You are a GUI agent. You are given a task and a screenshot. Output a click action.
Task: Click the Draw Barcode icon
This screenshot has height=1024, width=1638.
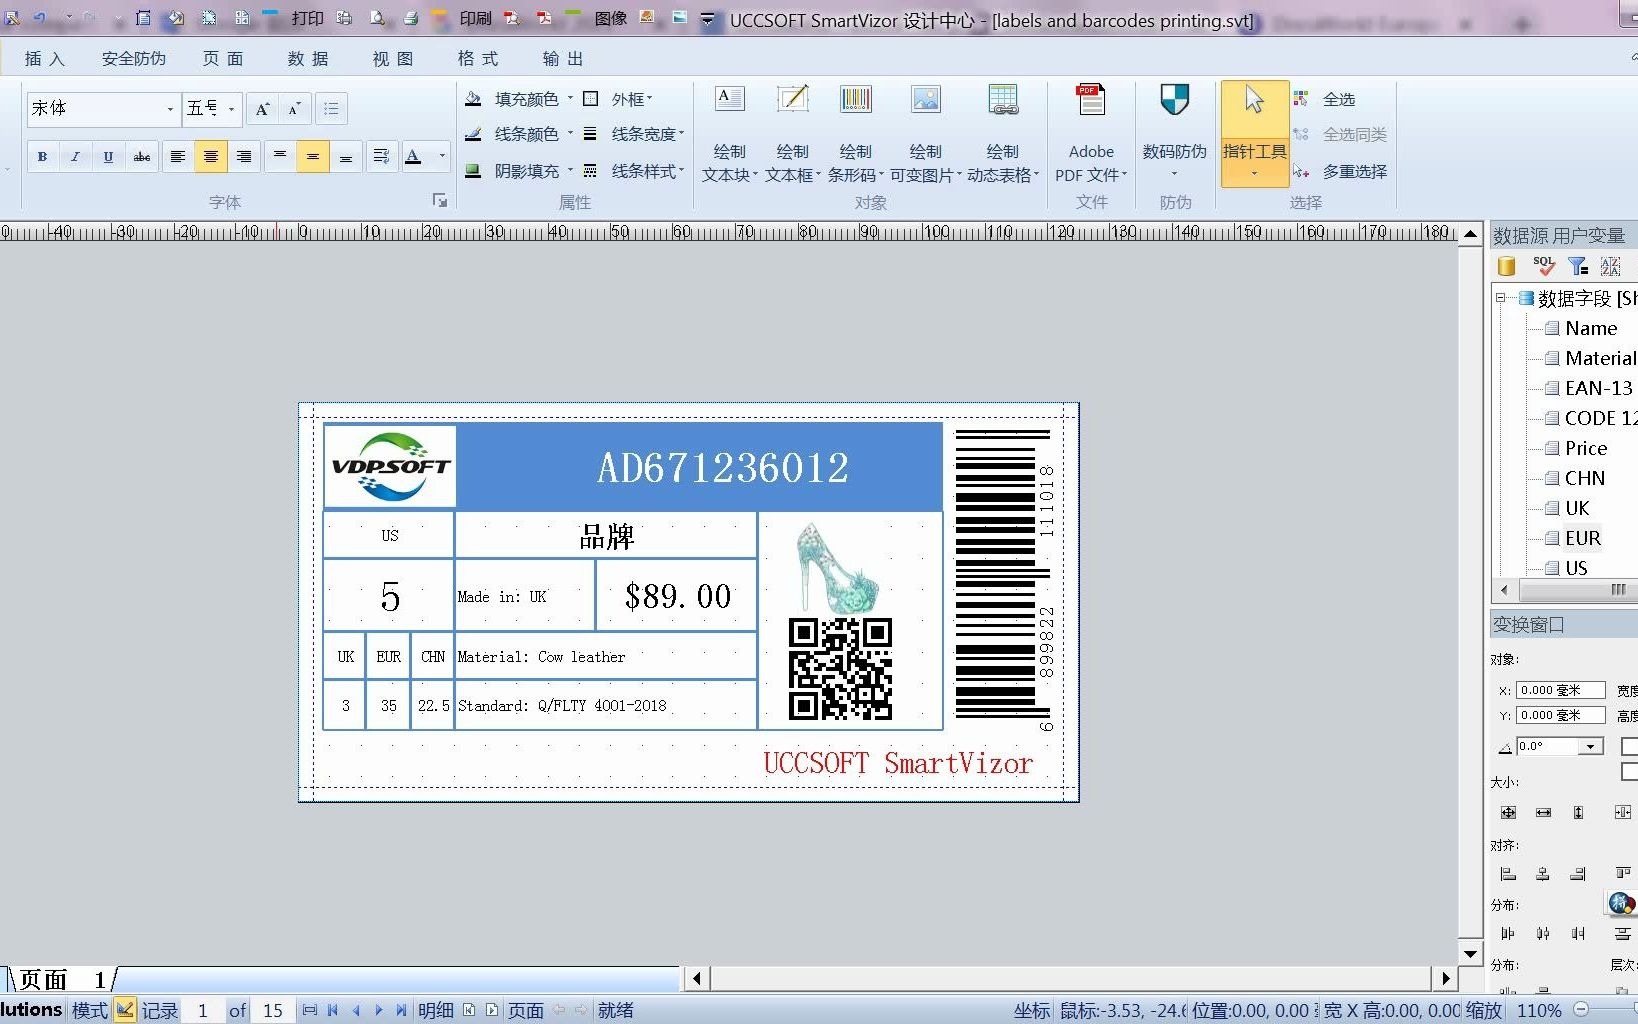coord(856,99)
